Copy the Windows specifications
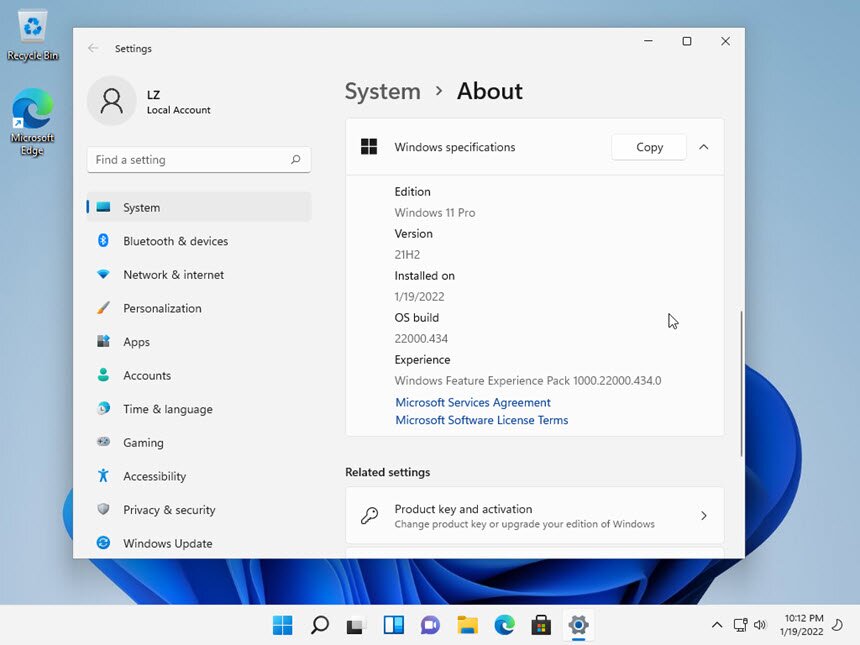Viewport: 860px width, 645px height. (x=649, y=147)
